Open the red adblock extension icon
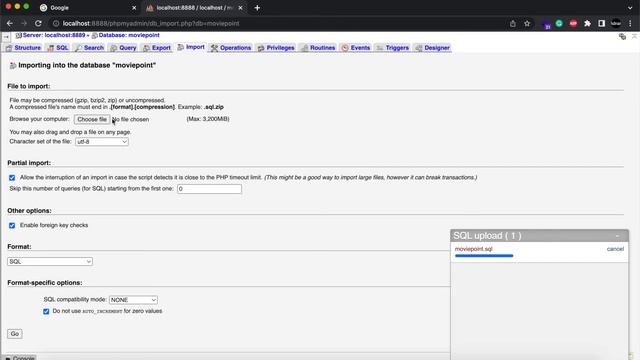Image resolution: width=640 pixels, height=360 pixels. (573, 24)
